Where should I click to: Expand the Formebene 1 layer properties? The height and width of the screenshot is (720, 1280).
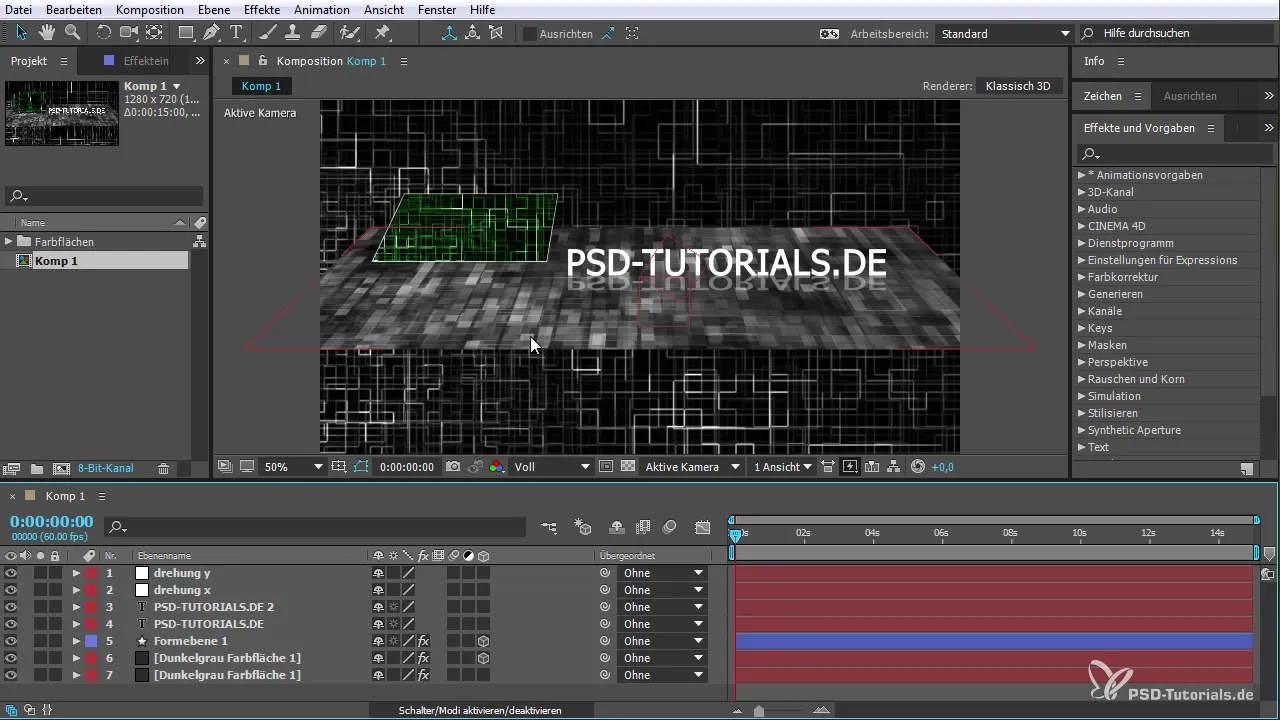[x=76, y=642]
